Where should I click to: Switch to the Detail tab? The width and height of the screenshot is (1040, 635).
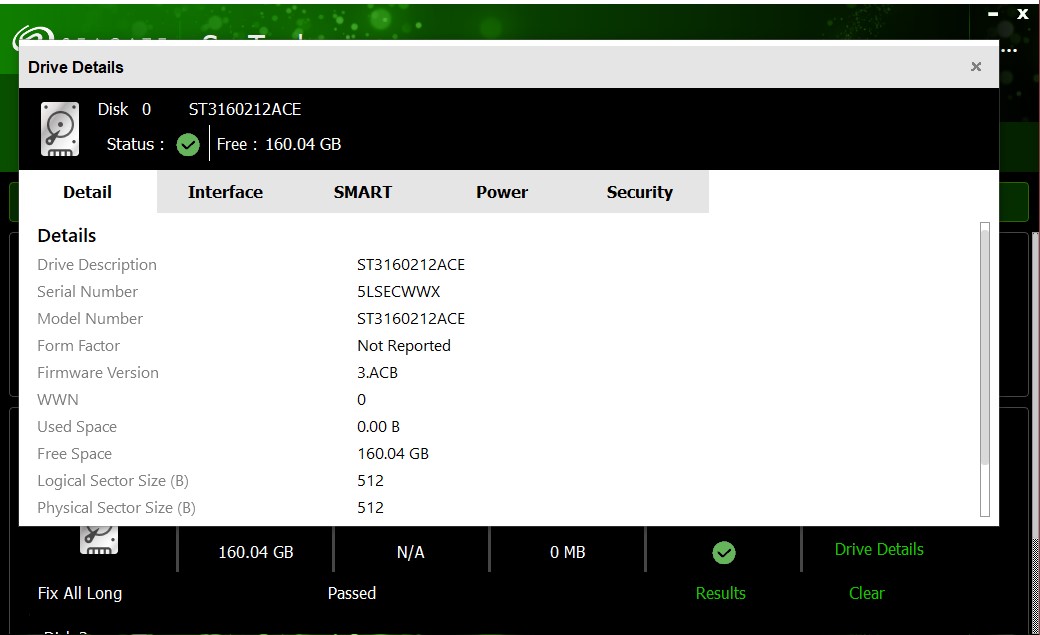87,192
